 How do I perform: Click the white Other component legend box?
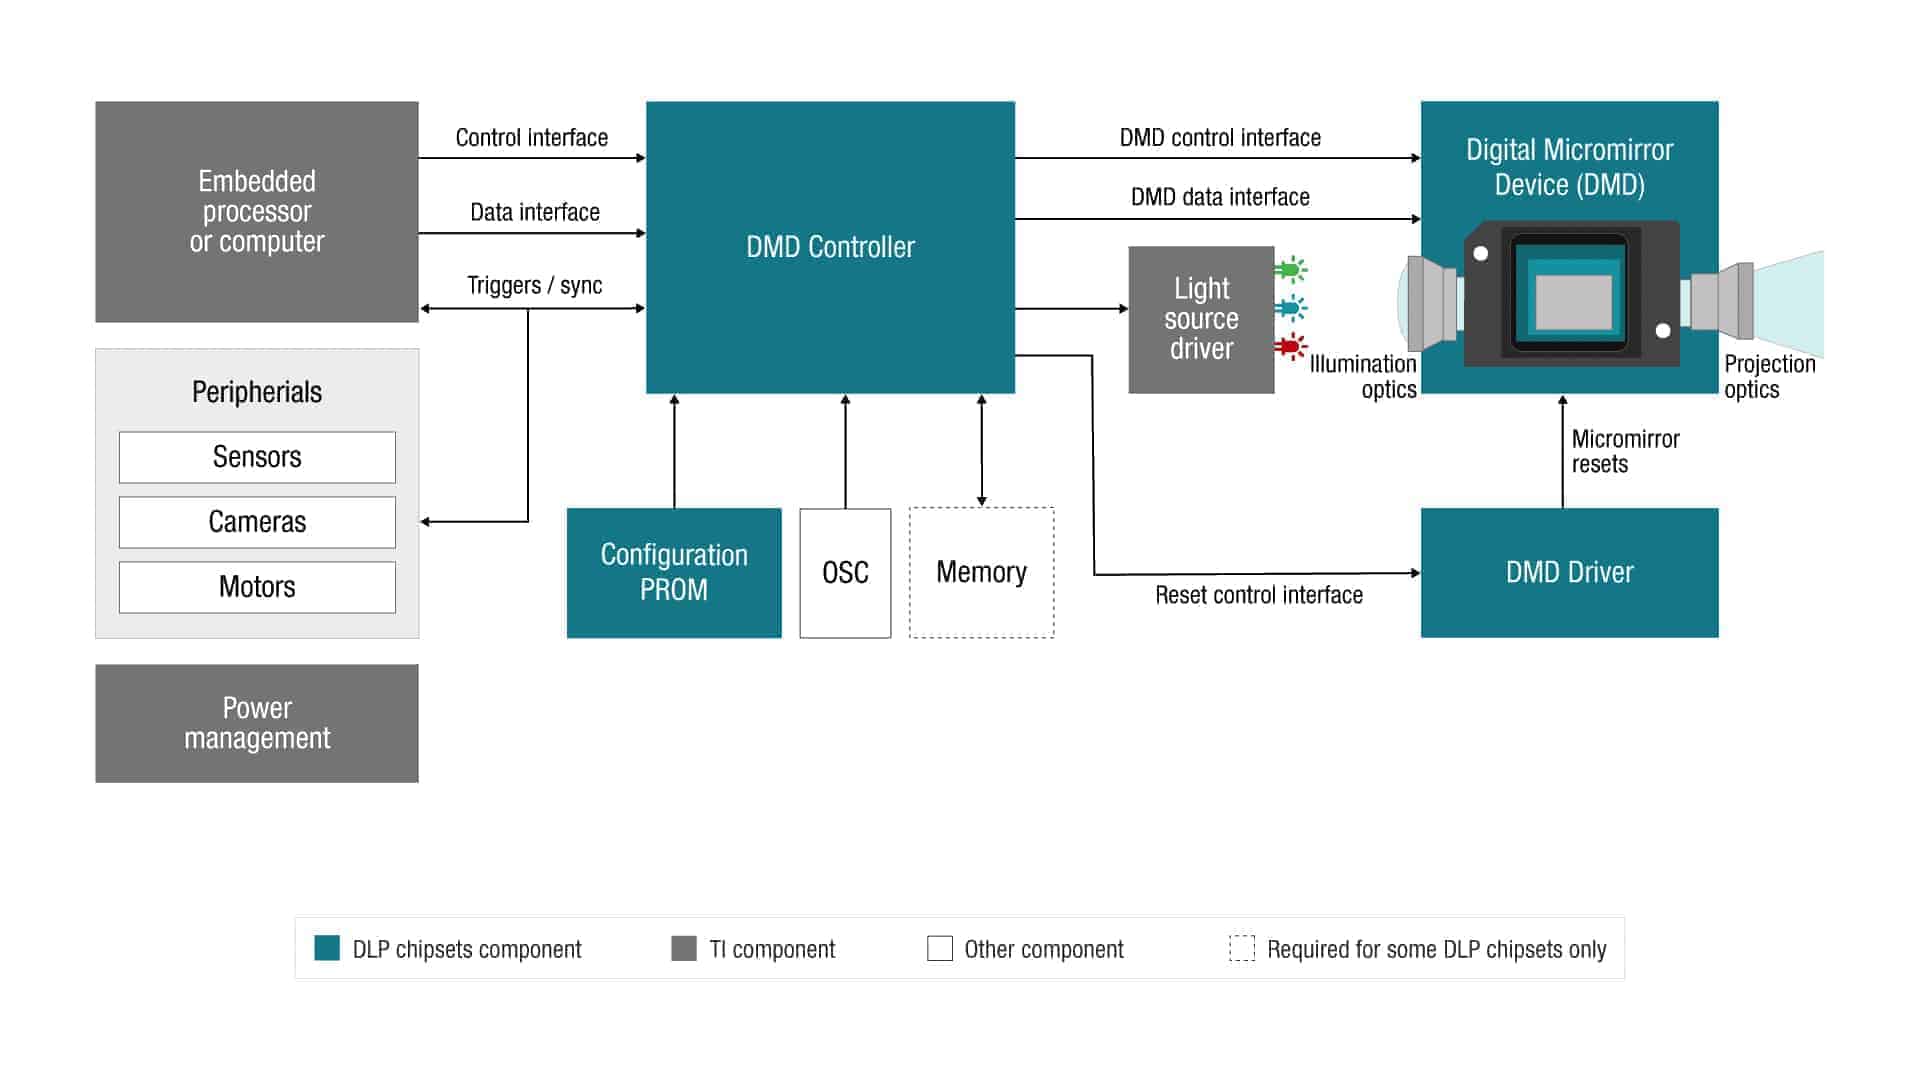coord(940,948)
